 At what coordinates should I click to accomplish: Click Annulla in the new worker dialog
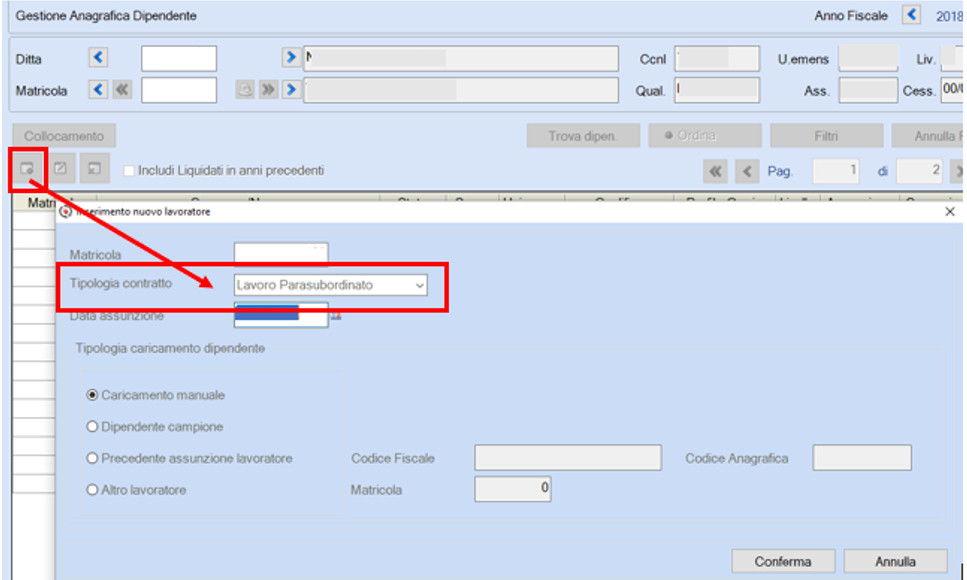point(895,561)
